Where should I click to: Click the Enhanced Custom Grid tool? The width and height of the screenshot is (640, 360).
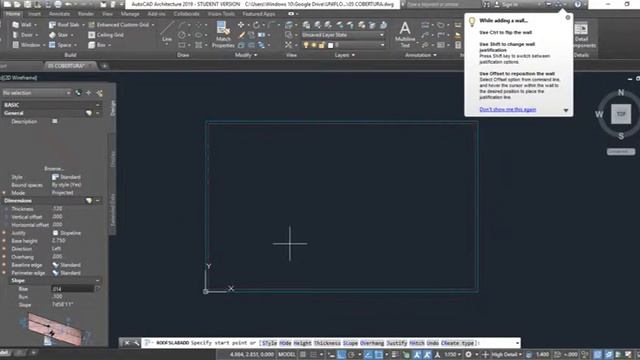[118, 24]
